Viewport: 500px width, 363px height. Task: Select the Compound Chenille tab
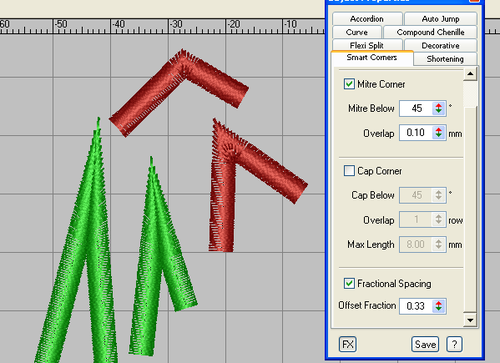pos(430,32)
